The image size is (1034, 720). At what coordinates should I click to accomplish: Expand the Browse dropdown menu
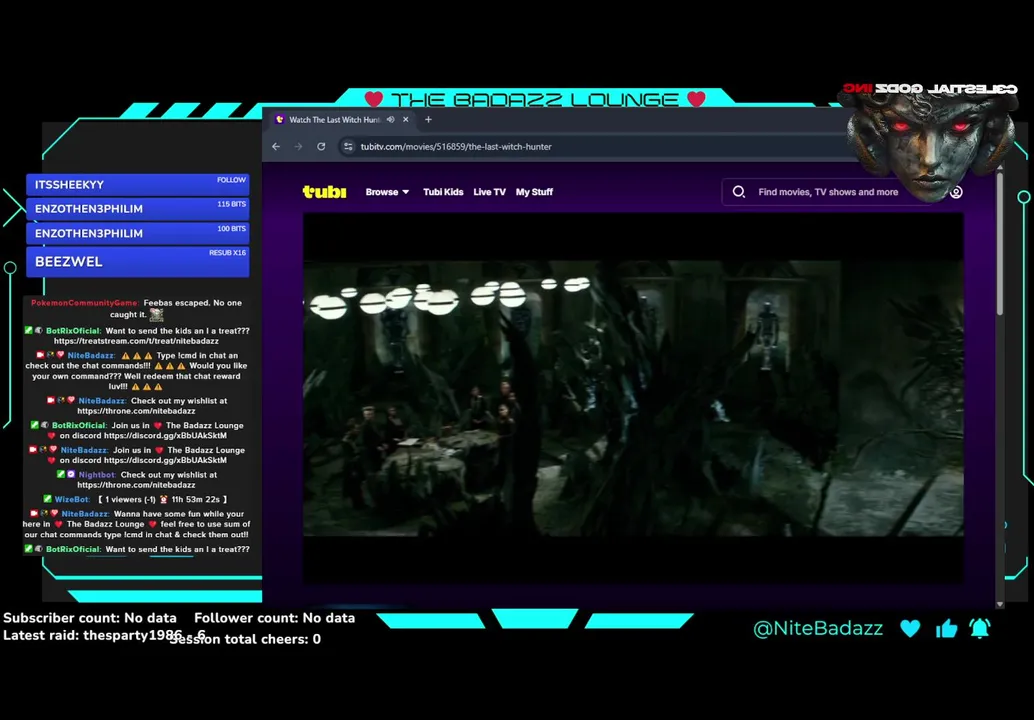[387, 192]
